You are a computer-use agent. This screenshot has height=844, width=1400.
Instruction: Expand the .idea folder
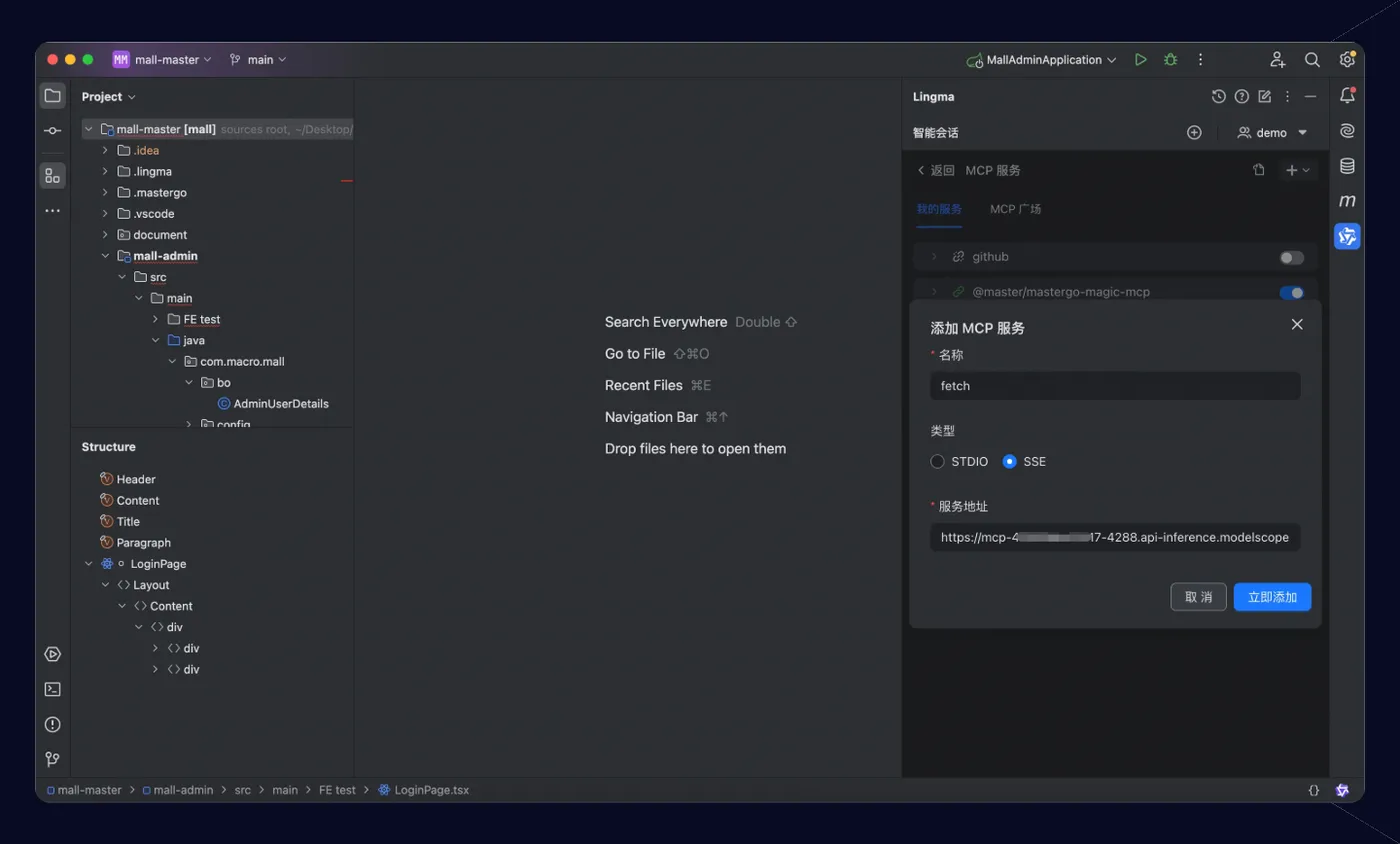pyautogui.click(x=105, y=150)
